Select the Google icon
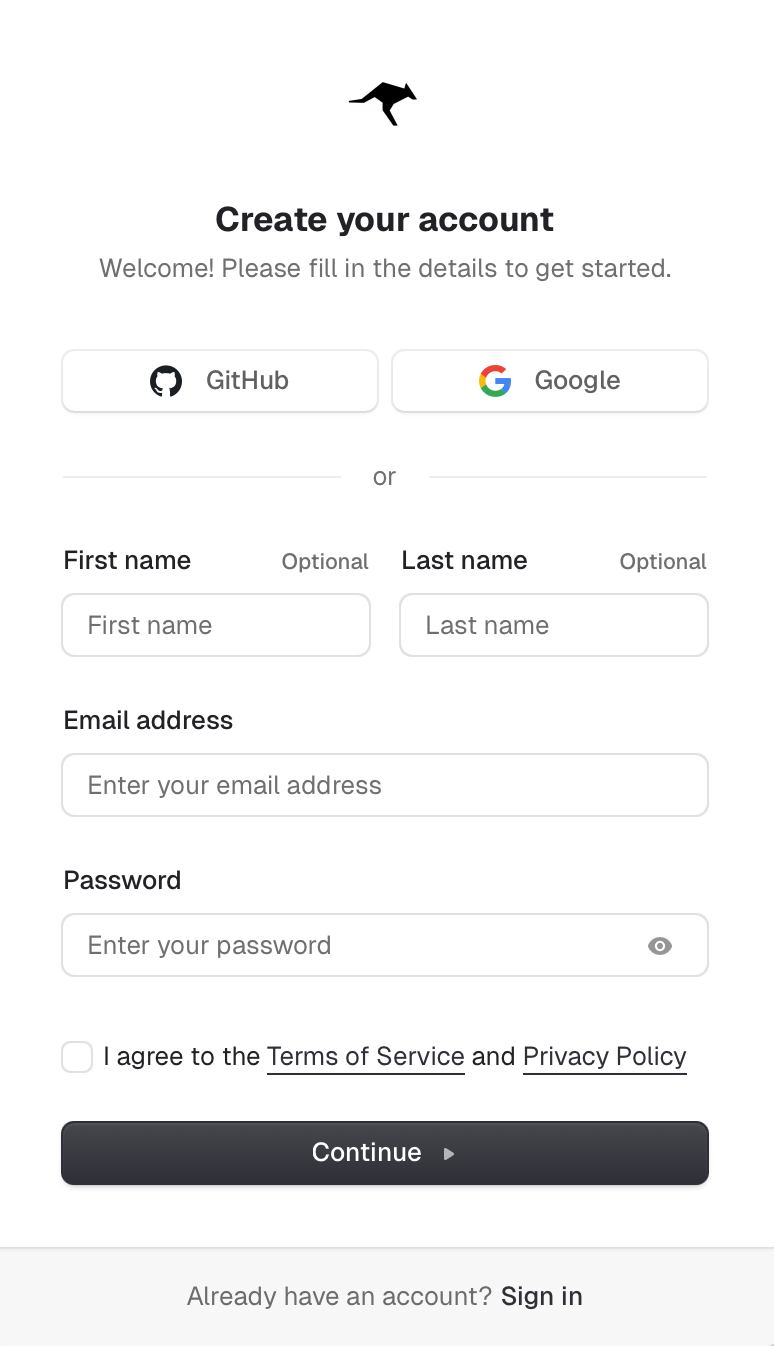The height and width of the screenshot is (1346, 774). [x=495, y=380]
